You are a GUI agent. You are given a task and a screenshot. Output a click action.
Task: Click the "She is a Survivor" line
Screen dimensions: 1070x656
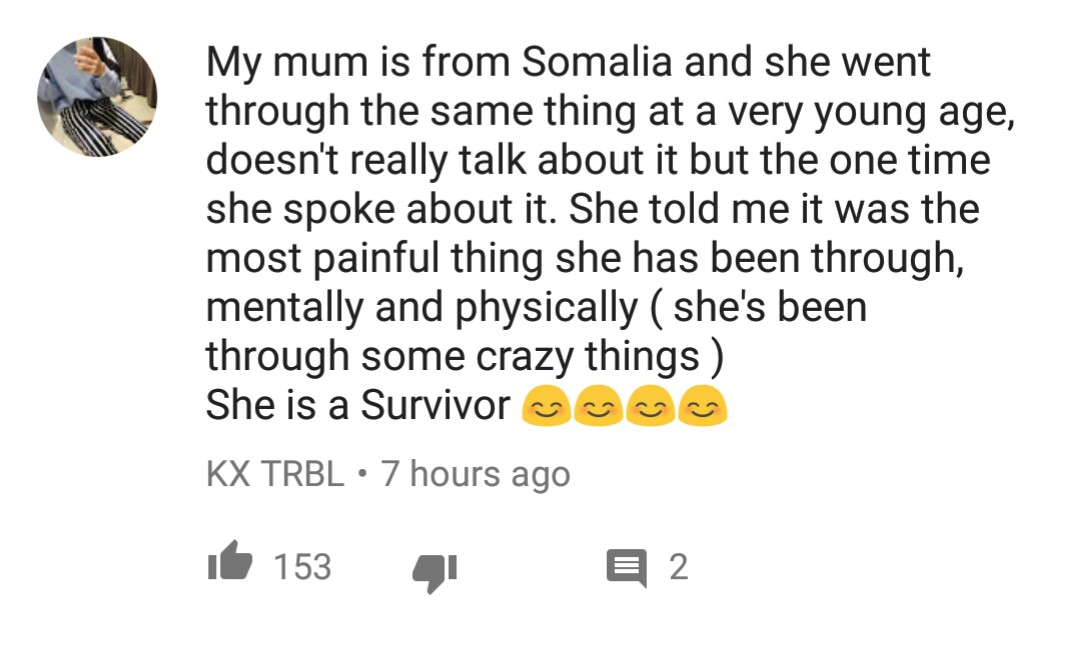[357, 405]
